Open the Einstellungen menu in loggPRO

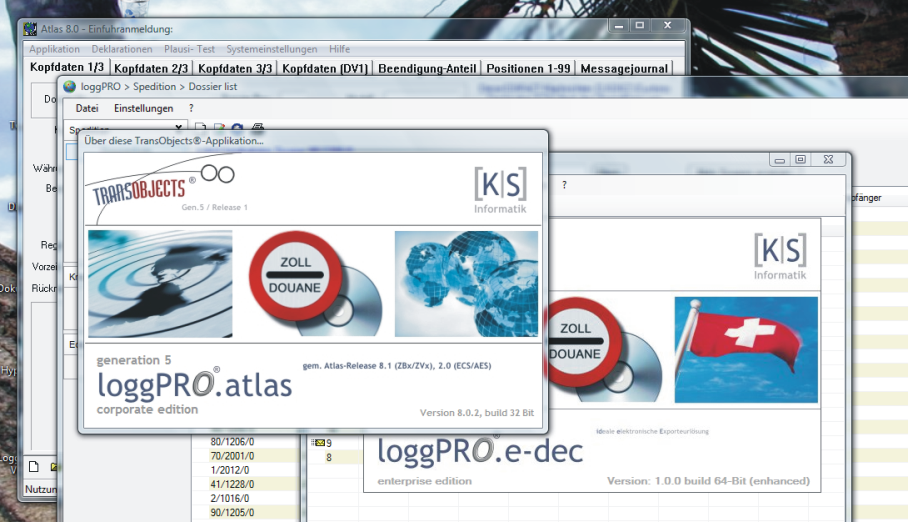[144, 108]
